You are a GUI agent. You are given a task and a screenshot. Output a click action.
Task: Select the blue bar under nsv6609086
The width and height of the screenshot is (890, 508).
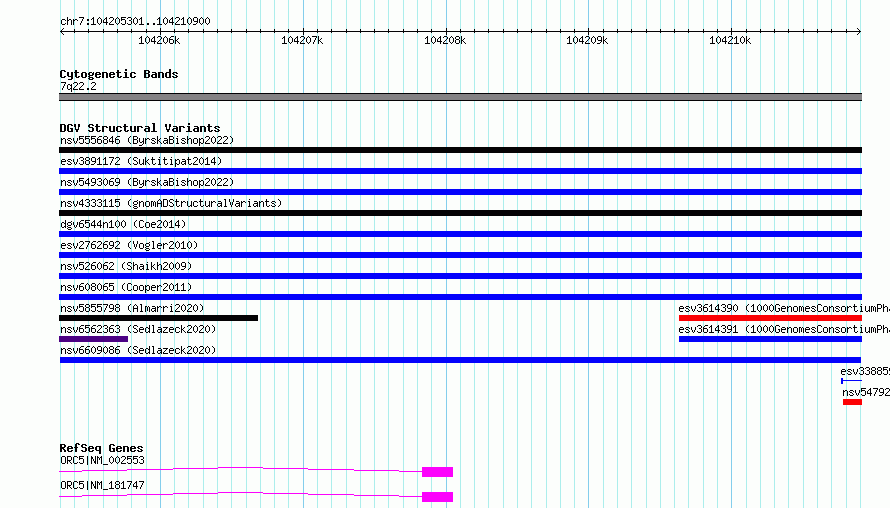coord(460,360)
